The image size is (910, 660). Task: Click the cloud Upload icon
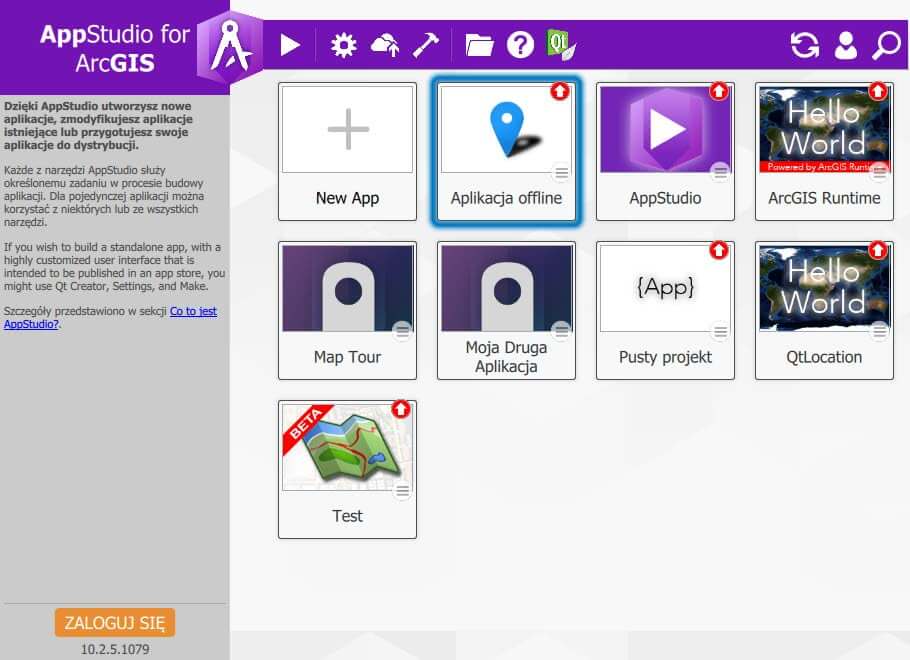[385, 45]
